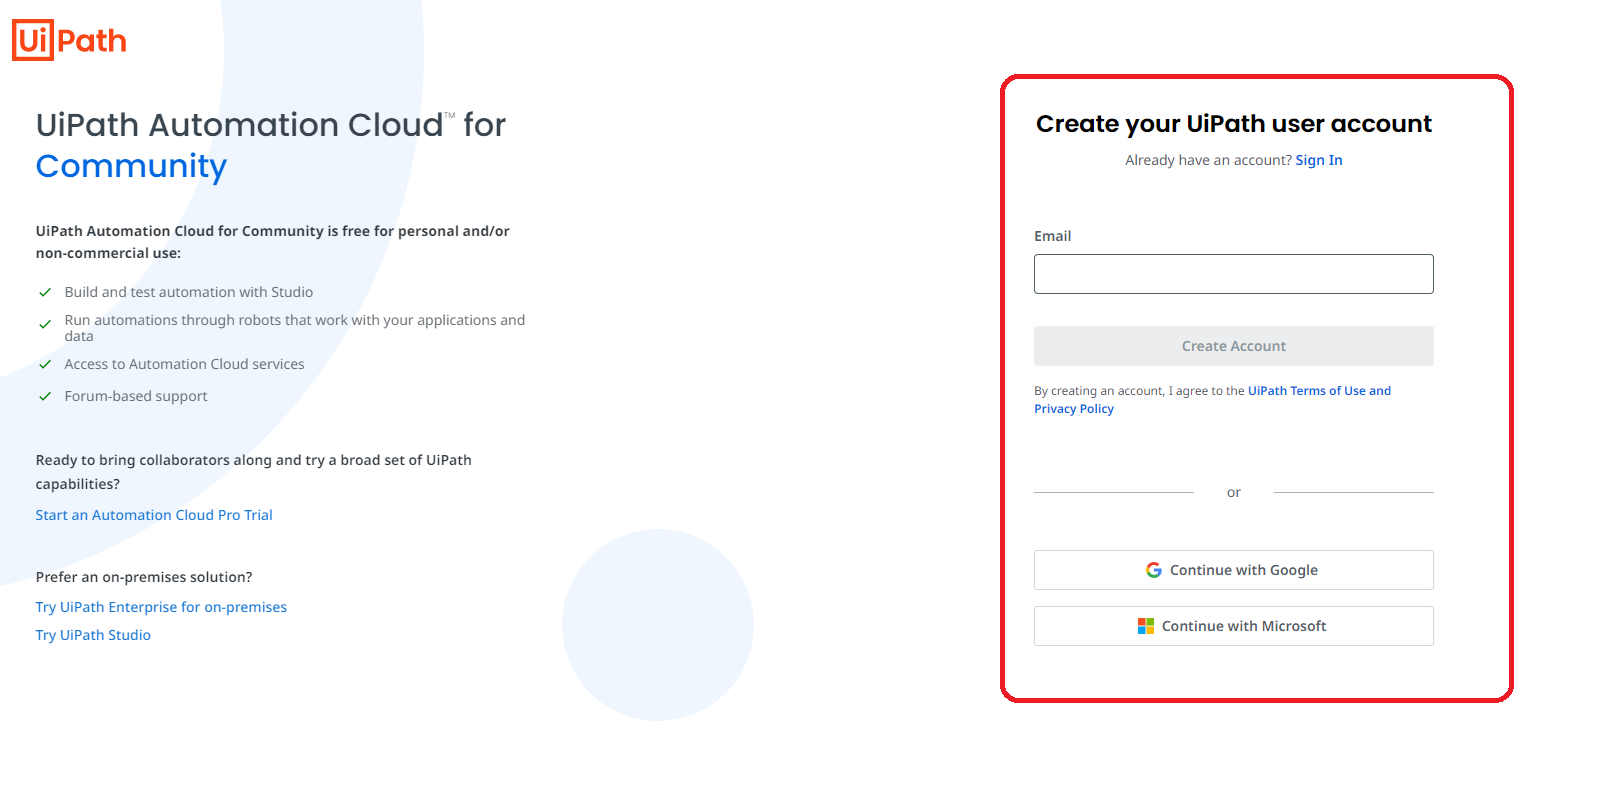This screenshot has width=1607, height=801.
Task: Choose Continue with Google
Action: pyautogui.click(x=1233, y=570)
